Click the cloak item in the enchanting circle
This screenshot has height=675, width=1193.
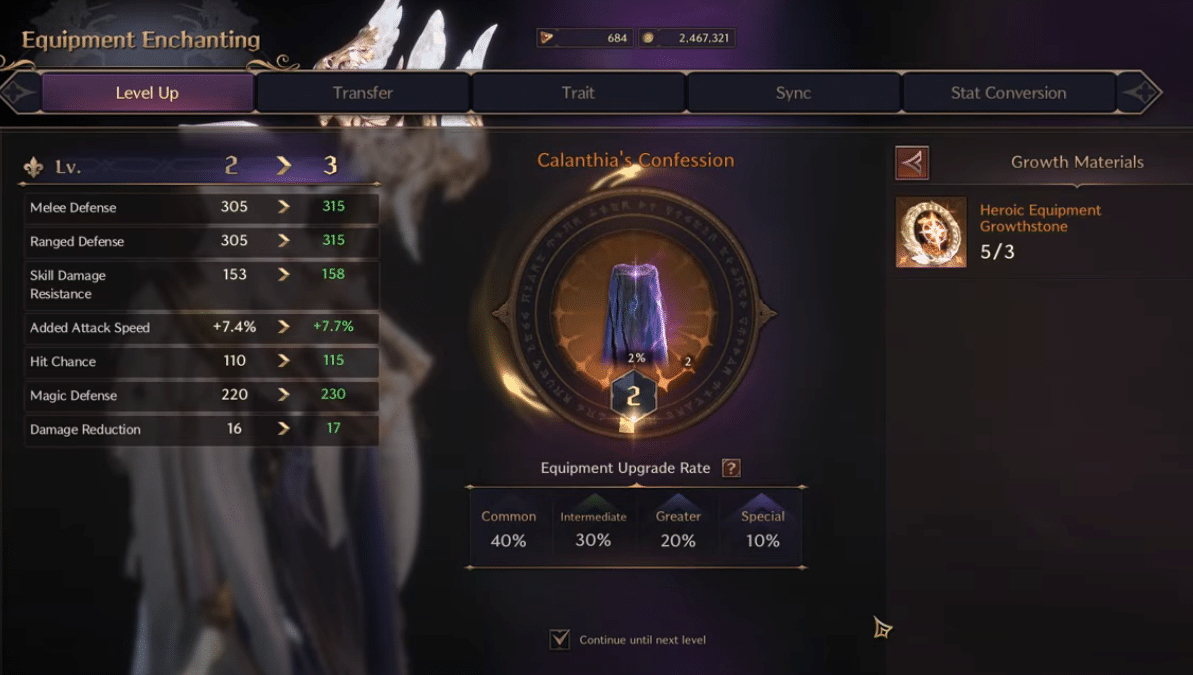pos(636,313)
